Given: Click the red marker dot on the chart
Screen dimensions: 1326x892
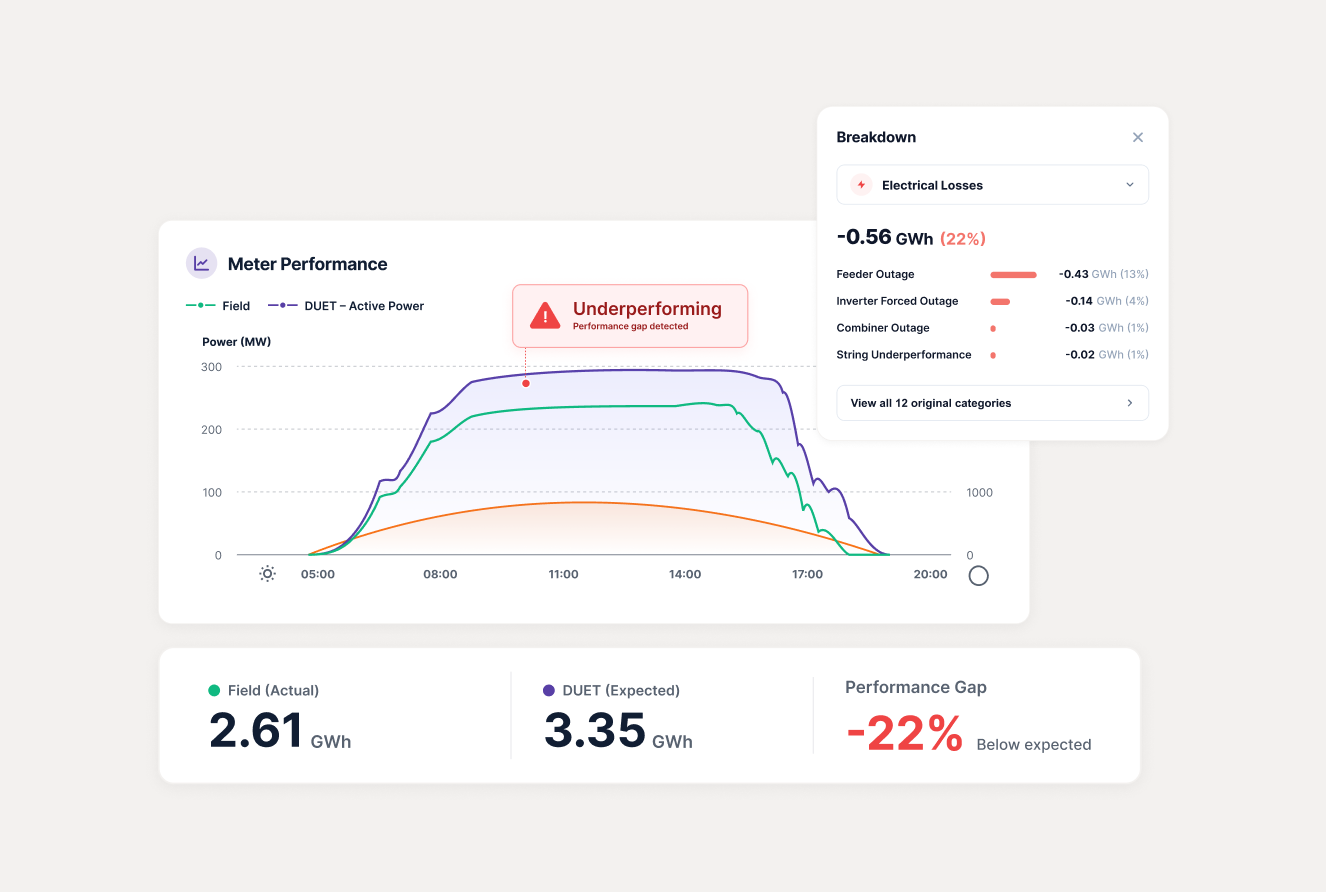Looking at the screenshot, I should pyautogui.click(x=525, y=383).
